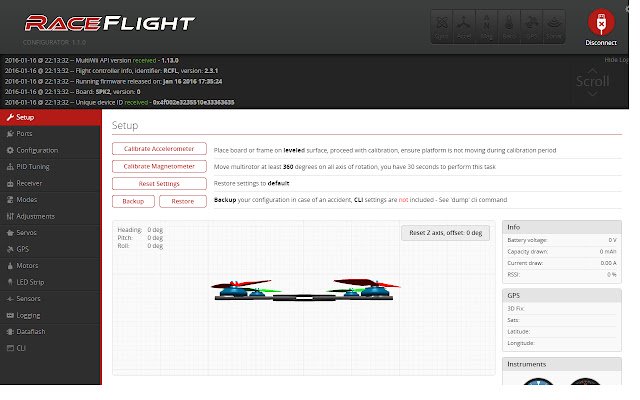Open the GPS tab in the sidebar
This screenshot has height=400, width=640.
coord(51,249)
